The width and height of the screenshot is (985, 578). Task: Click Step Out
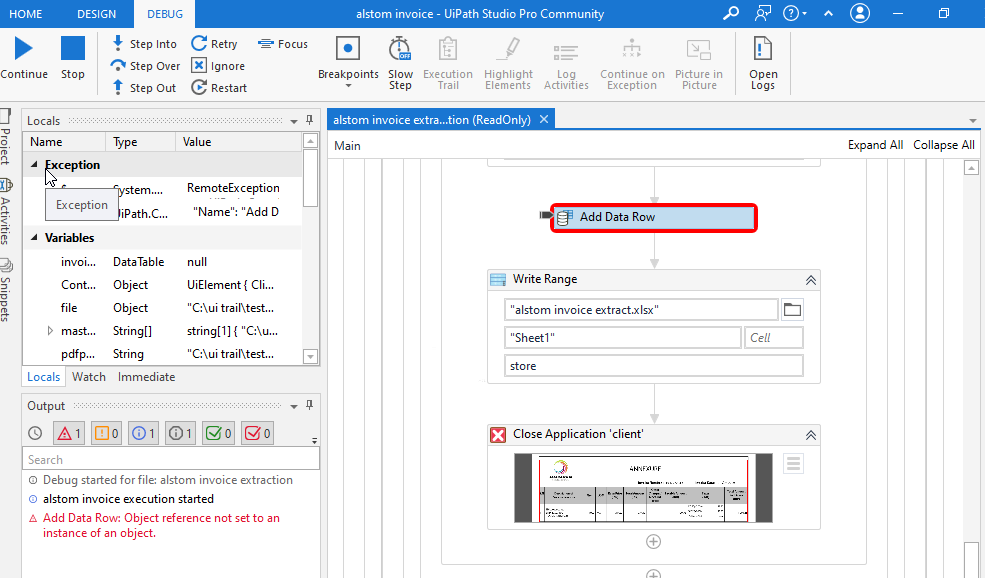pos(144,88)
